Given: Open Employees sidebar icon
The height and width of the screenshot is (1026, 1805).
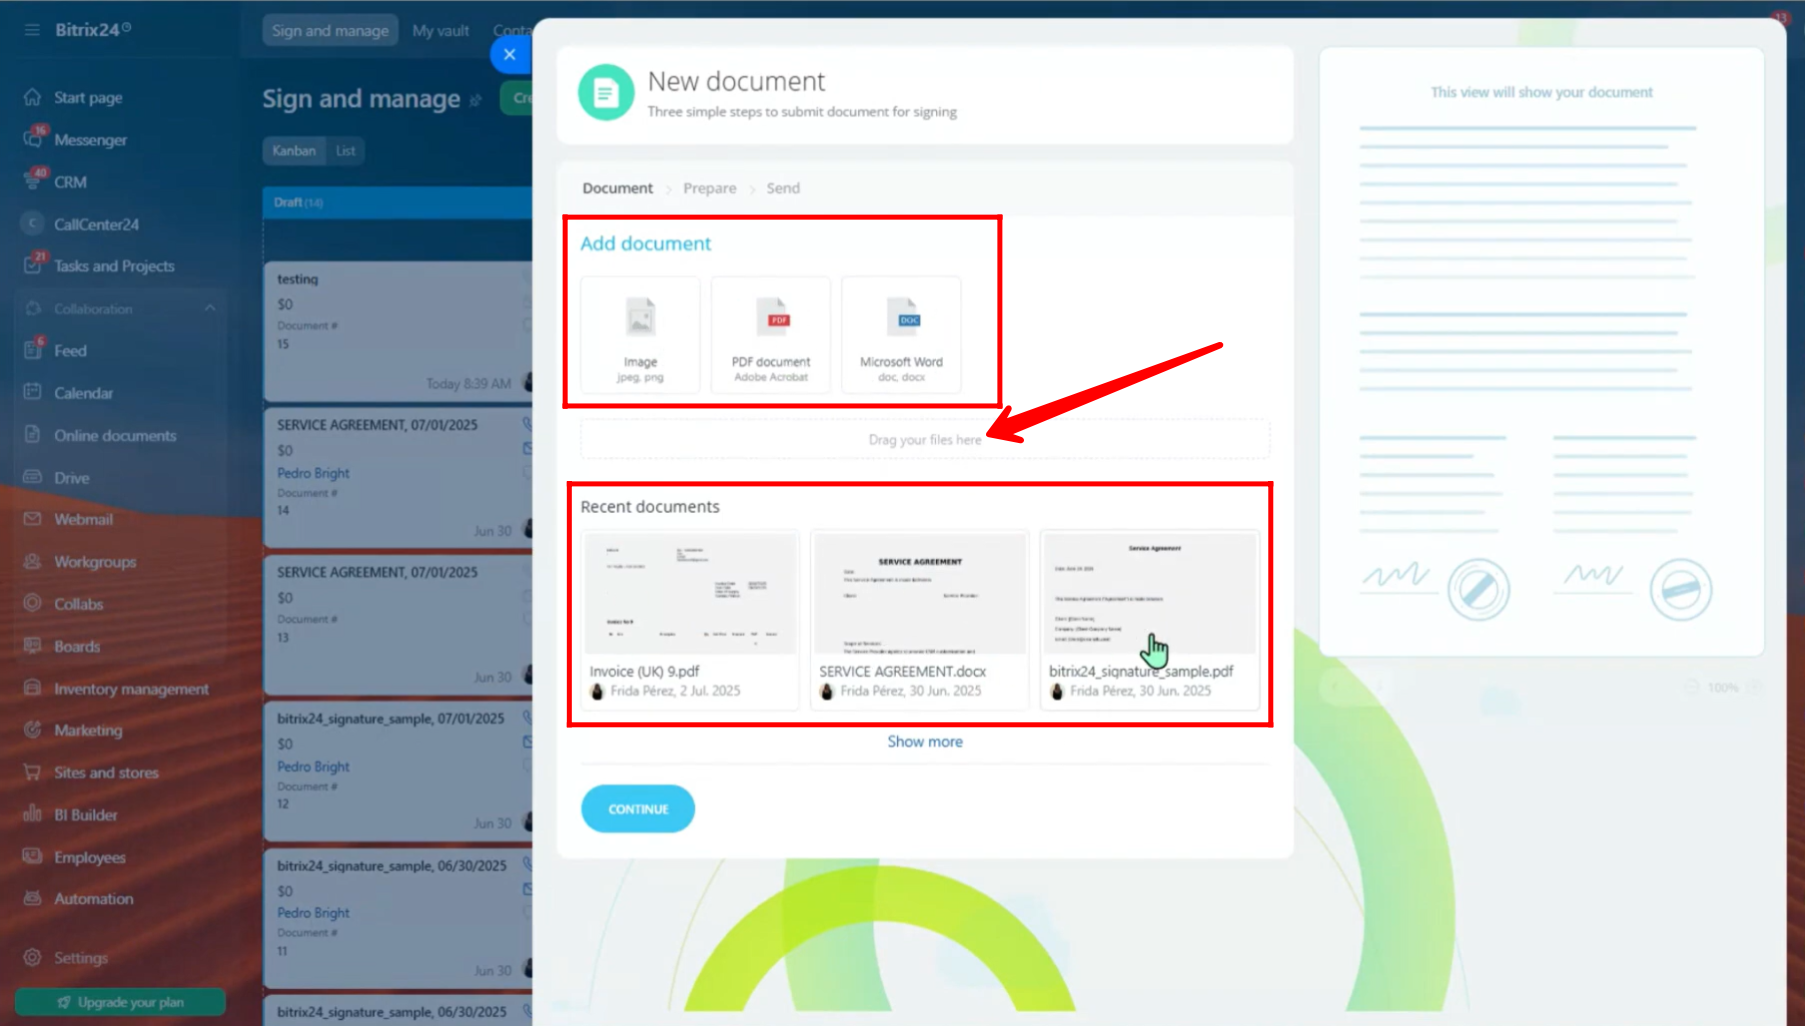Looking at the screenshot, I should [33, 857].
